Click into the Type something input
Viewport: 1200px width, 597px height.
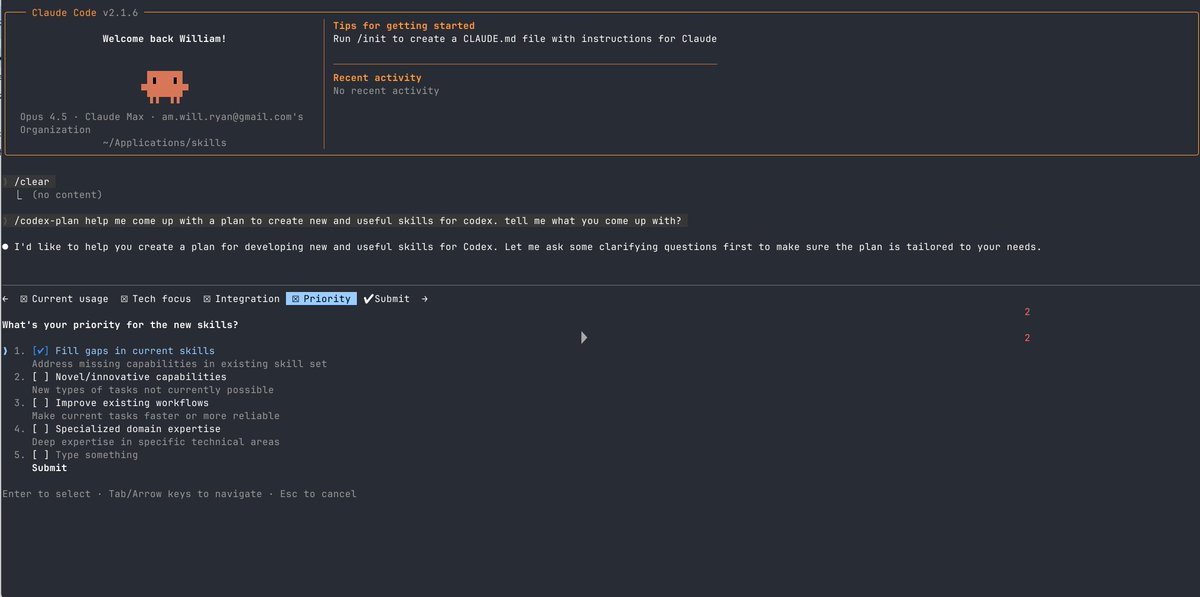pyautogui.click(x=97, y=455)
